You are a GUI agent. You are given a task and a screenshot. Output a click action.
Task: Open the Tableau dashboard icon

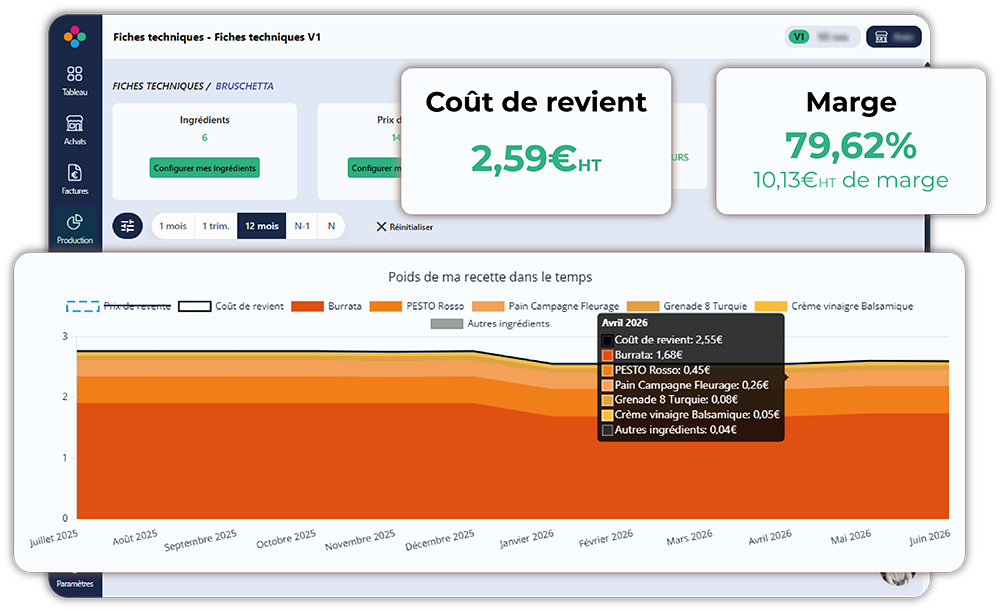click(75, 74)
